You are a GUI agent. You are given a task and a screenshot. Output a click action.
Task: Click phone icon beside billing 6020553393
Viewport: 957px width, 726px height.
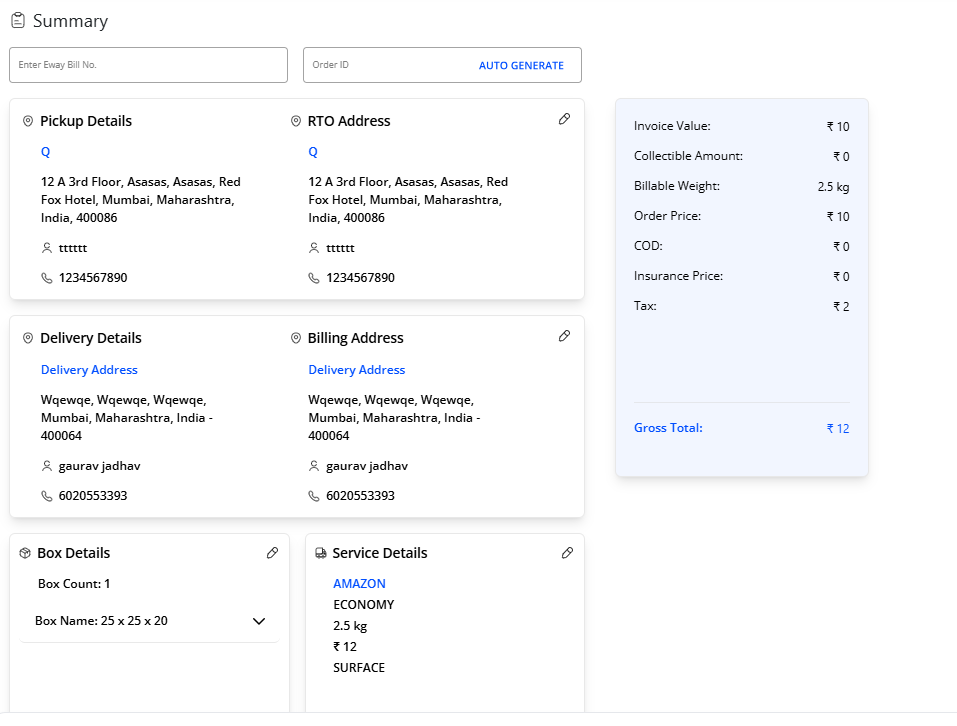[x=314, y=496]
